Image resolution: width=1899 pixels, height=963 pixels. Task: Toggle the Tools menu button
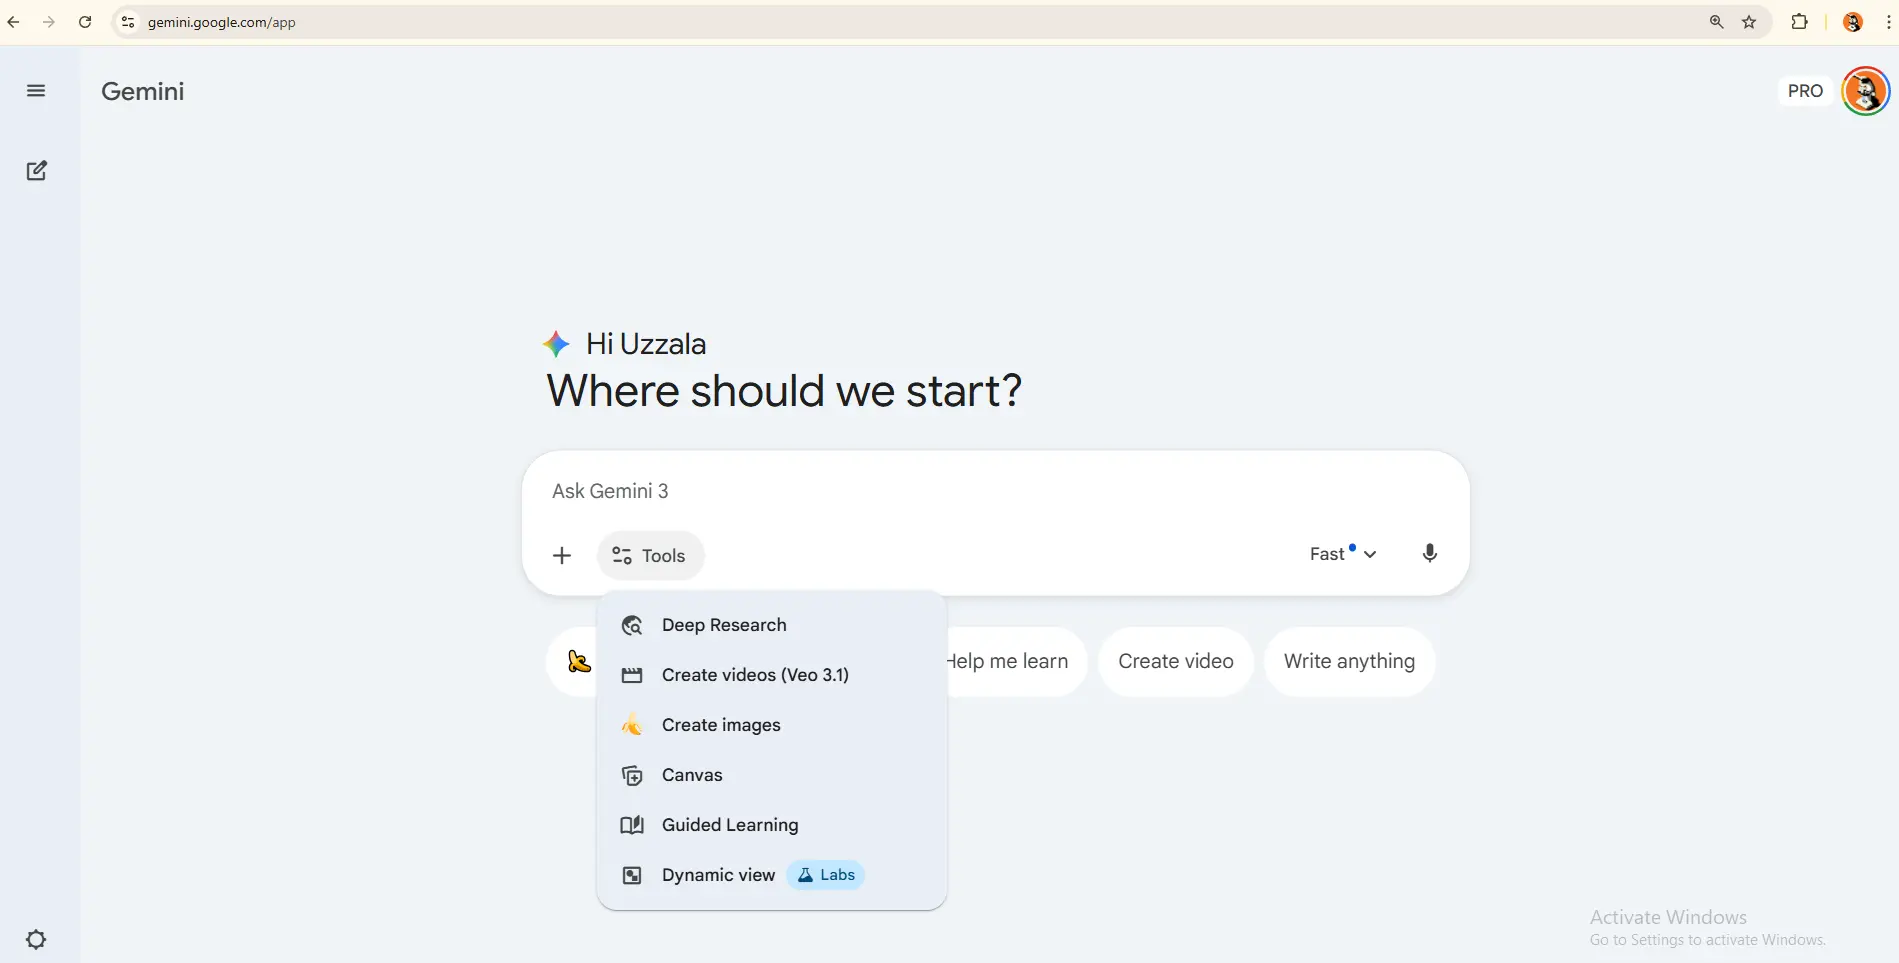pyautogui.click(x=650, y=556)
